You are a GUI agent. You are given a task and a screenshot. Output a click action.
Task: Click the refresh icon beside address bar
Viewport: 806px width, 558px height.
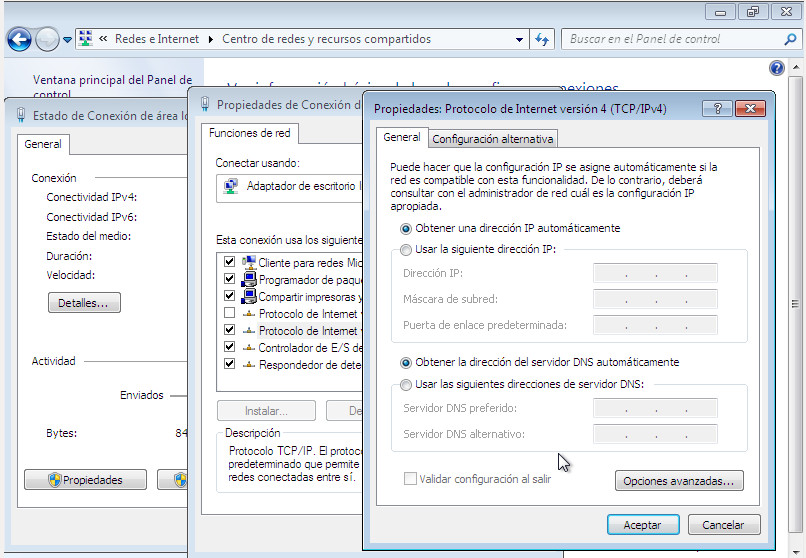542,40
